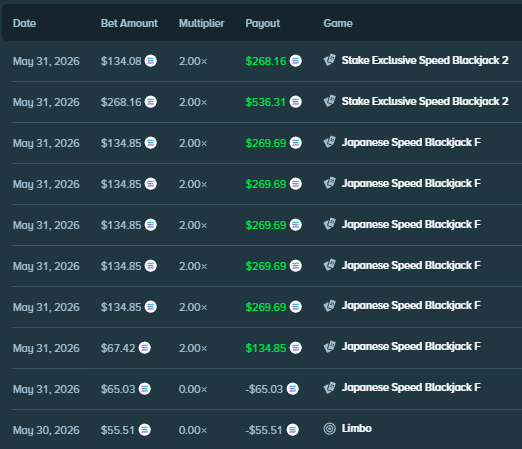Click the coin icon beside $67.42 bet
Image resolution: width=522 pixels, height=449 pixels.
145,348
